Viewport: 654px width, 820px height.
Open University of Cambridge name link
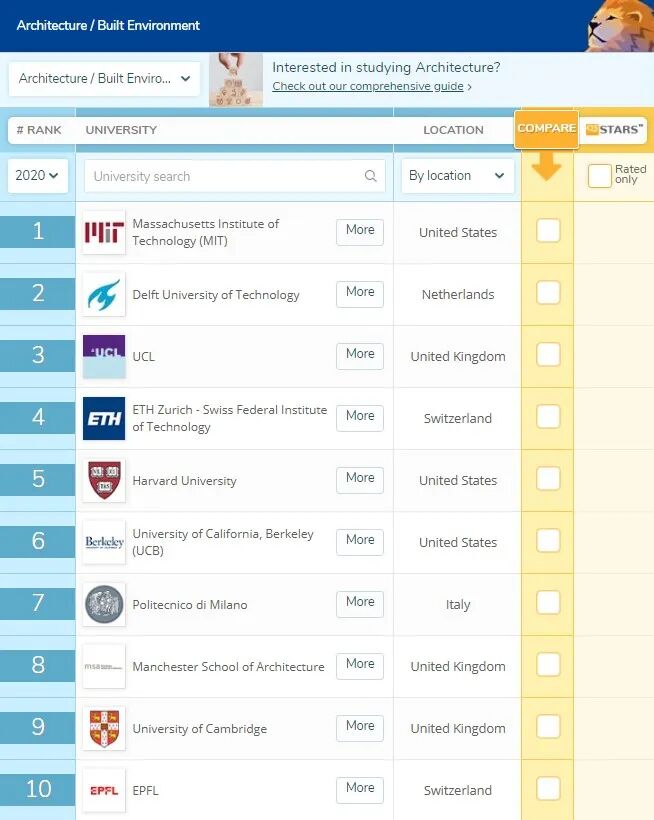coord(200,728)
